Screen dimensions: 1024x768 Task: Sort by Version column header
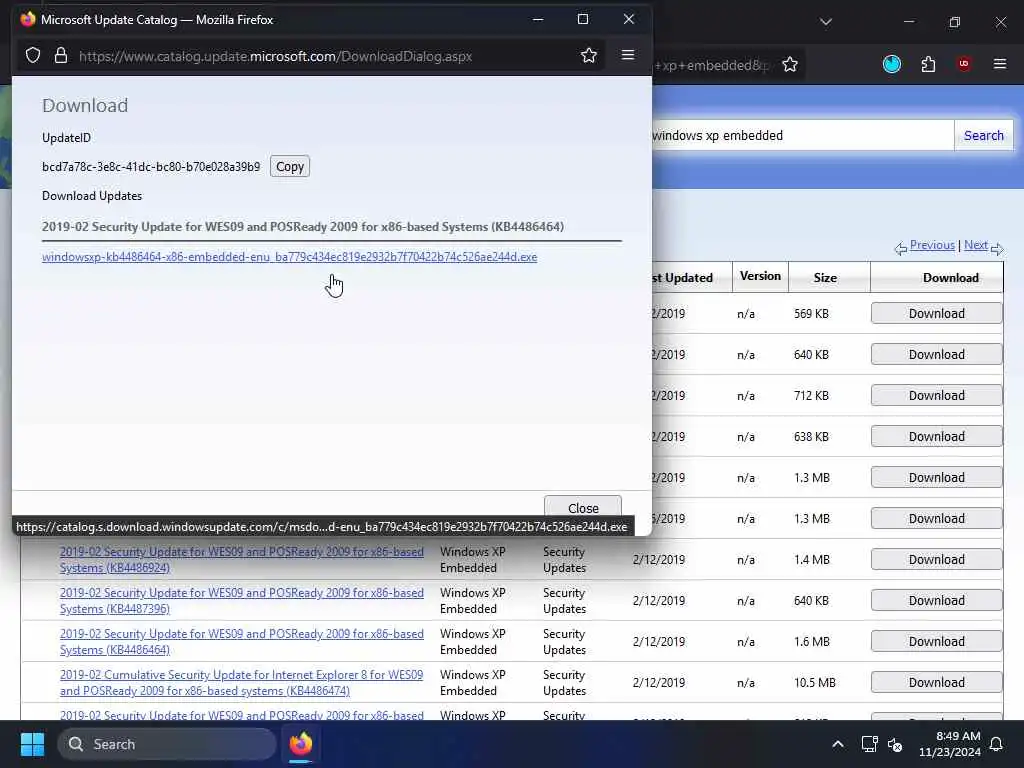point(760,276)
